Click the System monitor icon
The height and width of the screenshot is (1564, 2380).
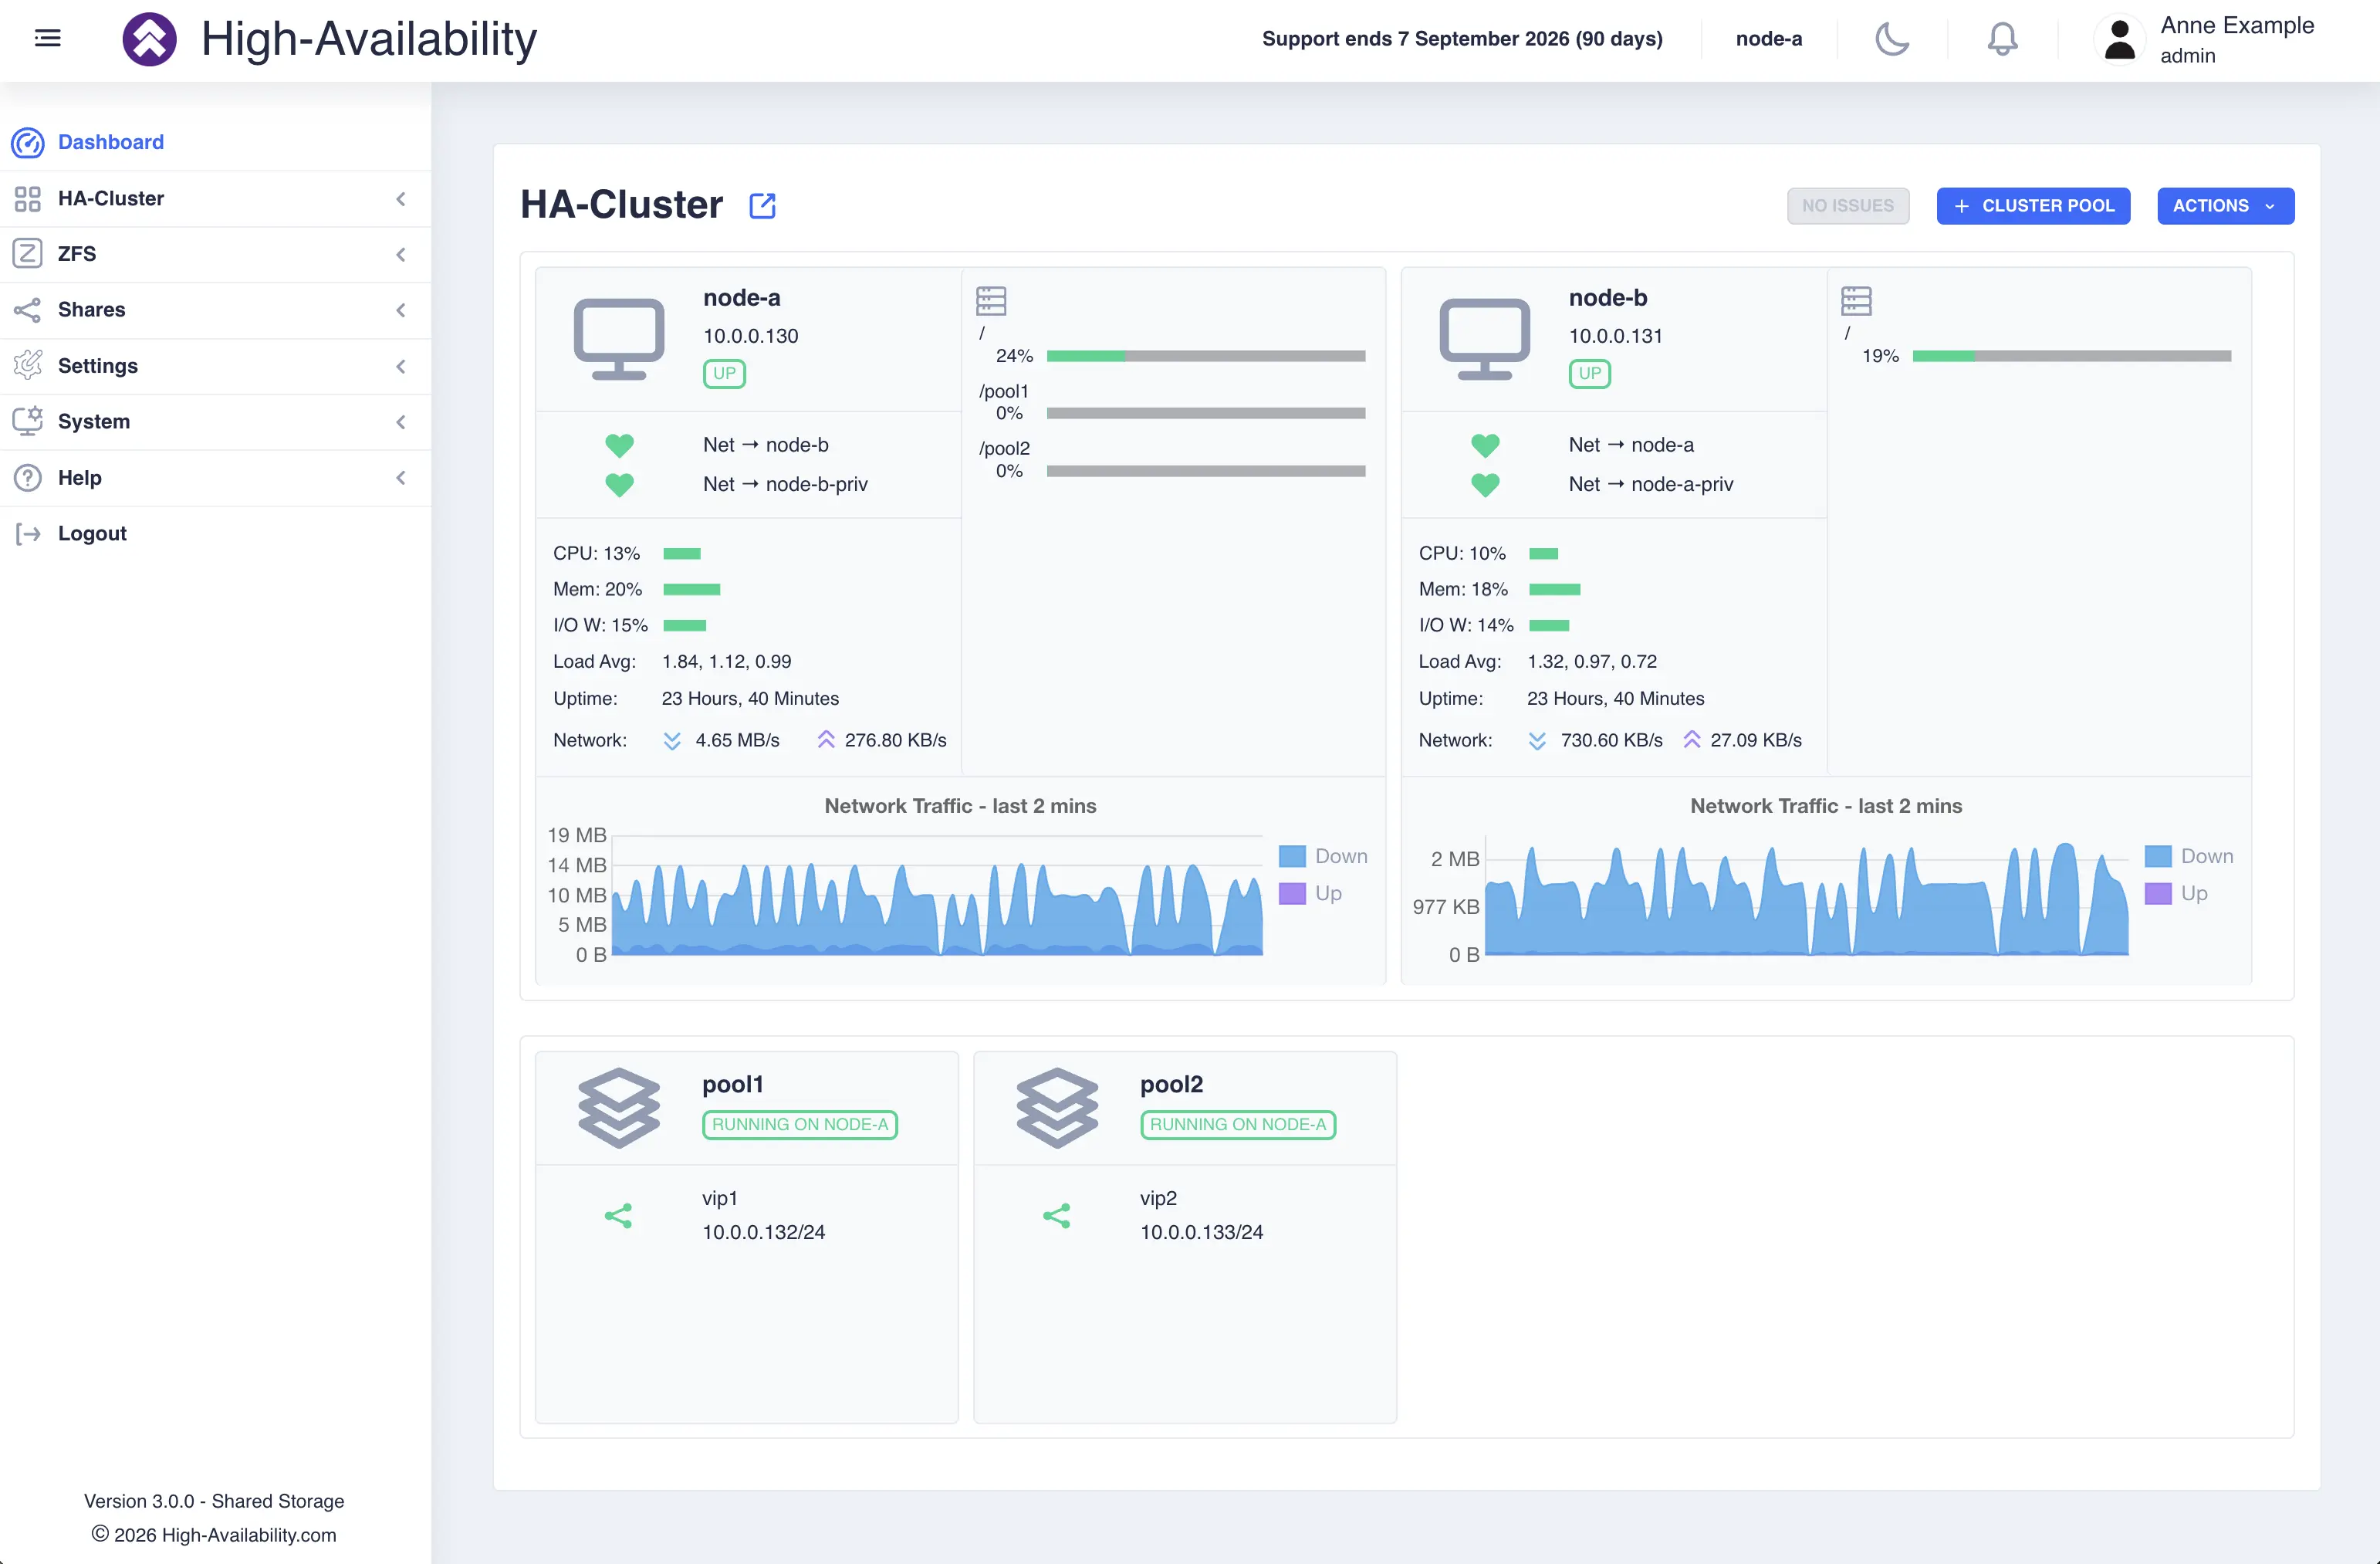click(28, 421)
